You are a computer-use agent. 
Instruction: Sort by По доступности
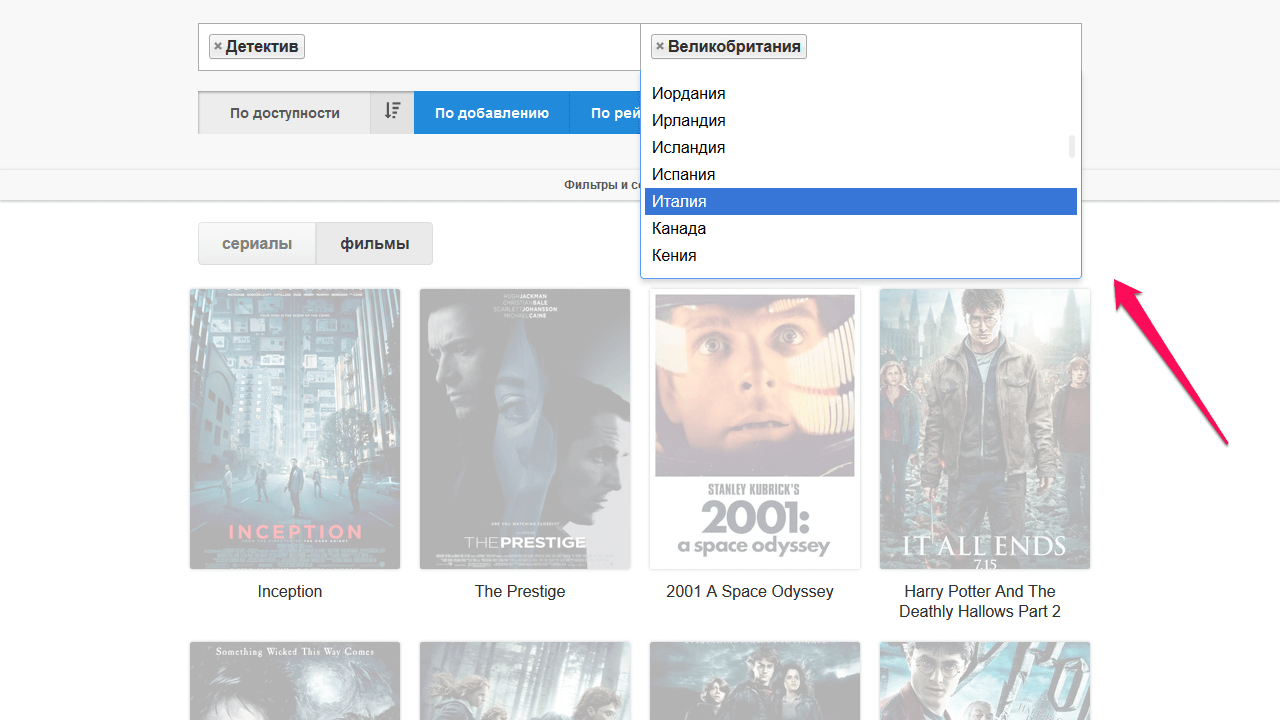tap(285, 113)
